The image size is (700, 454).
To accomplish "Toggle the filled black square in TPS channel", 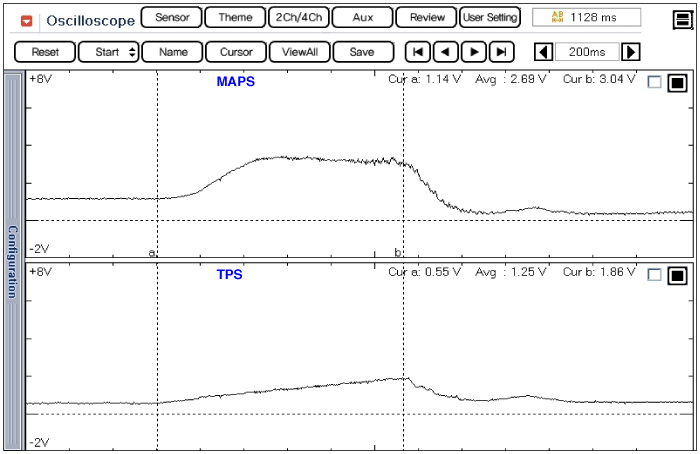I will click(677, 276).
